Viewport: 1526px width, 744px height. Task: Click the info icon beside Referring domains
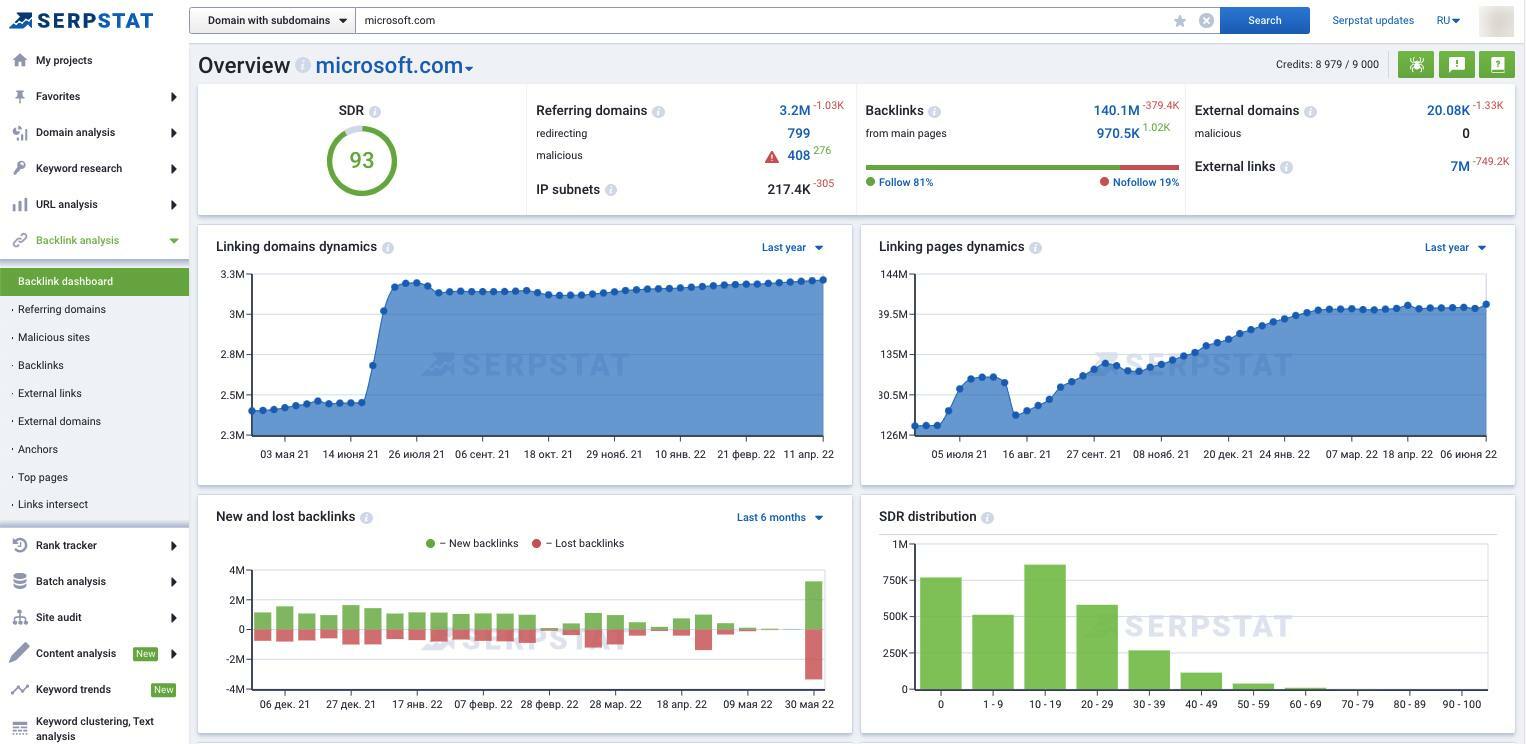click(x=659, y=112)
